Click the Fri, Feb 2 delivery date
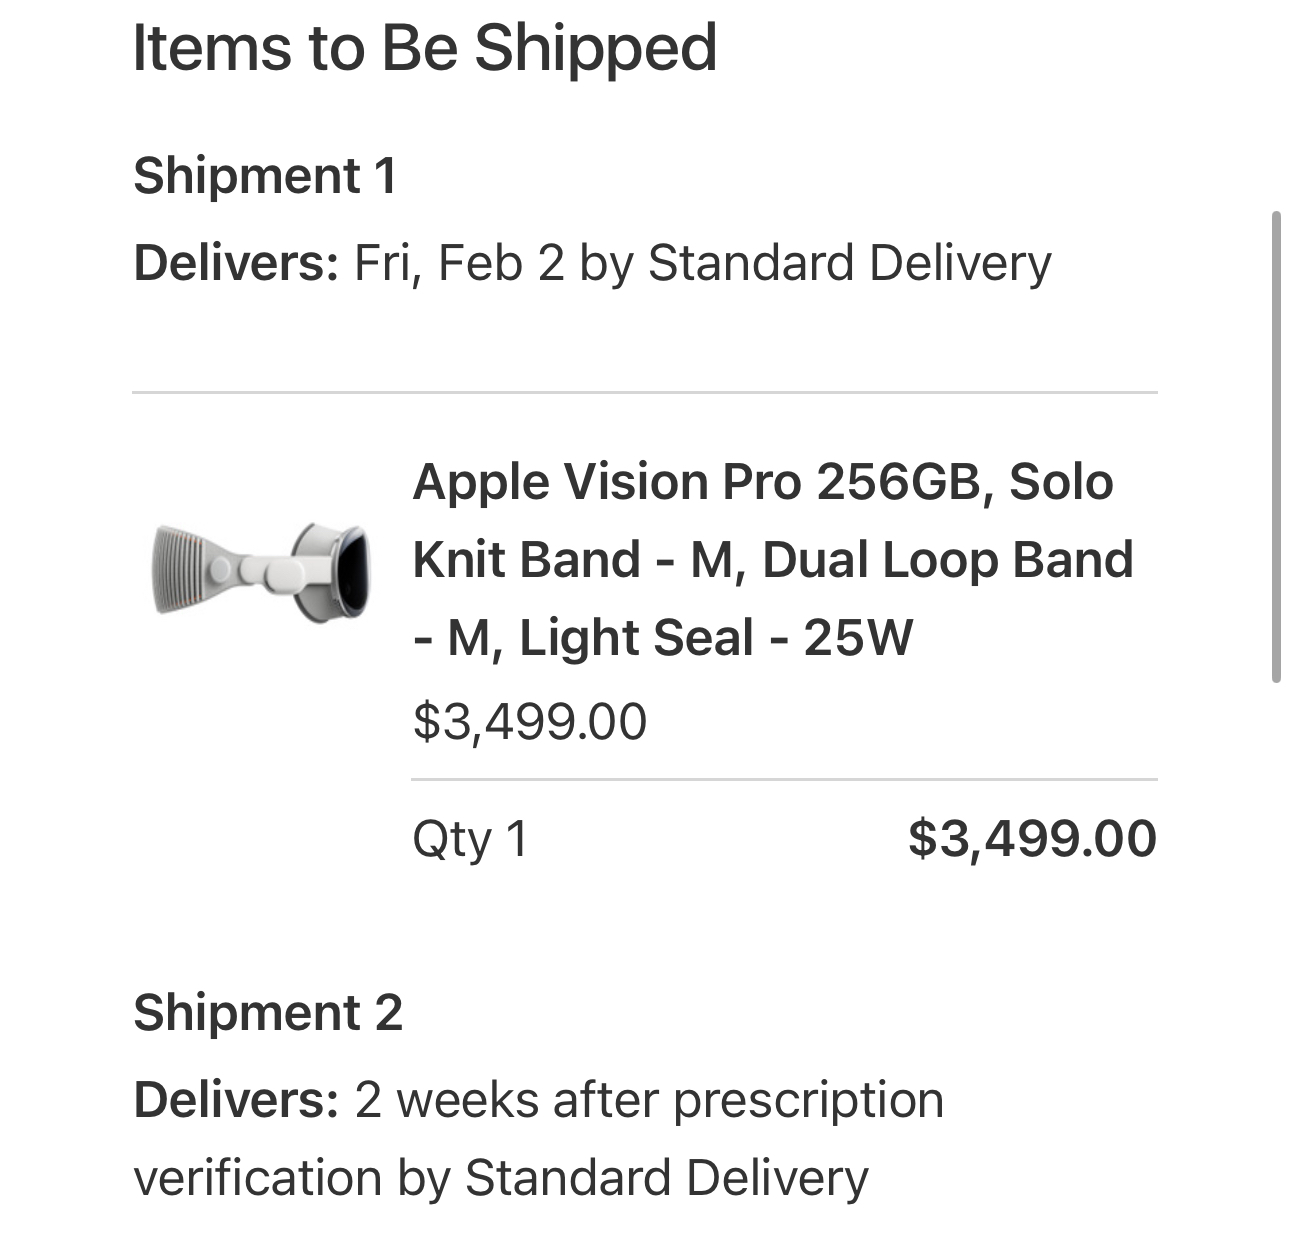The height and width of the screenshot is (1254, 1290). coord(459,263)
